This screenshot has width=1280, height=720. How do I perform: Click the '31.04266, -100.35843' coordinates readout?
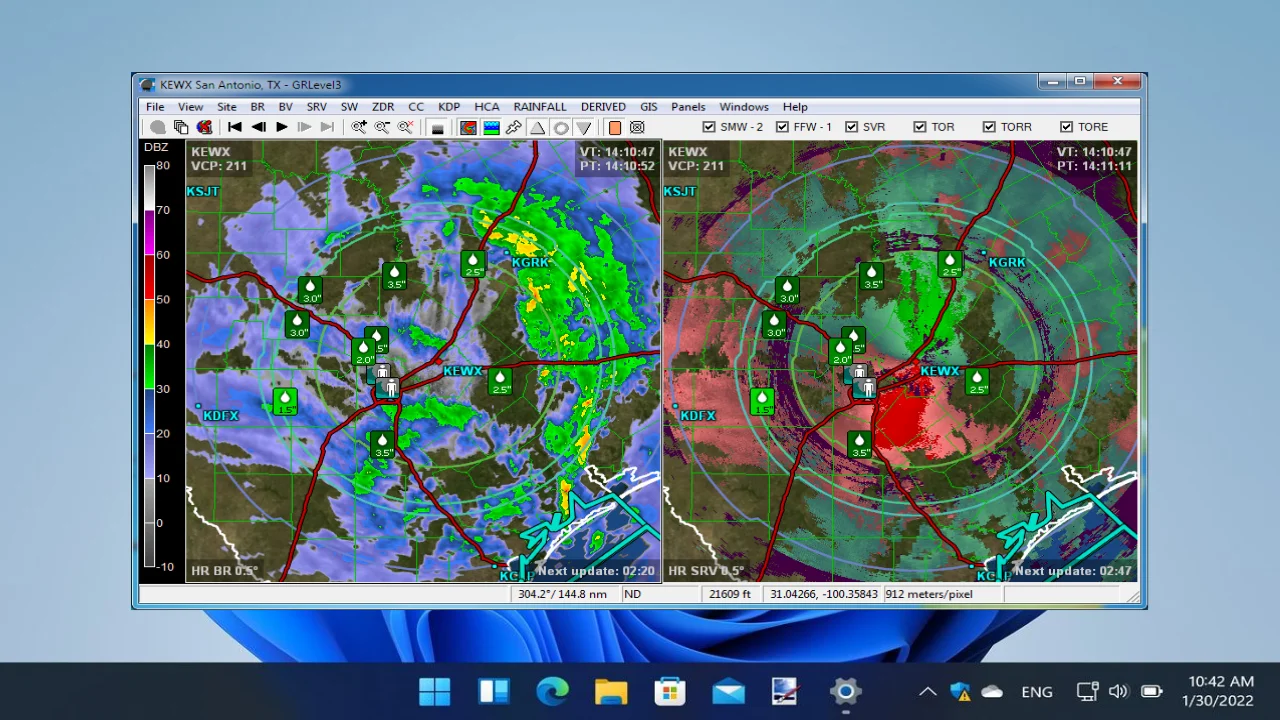tap(824, 594)
